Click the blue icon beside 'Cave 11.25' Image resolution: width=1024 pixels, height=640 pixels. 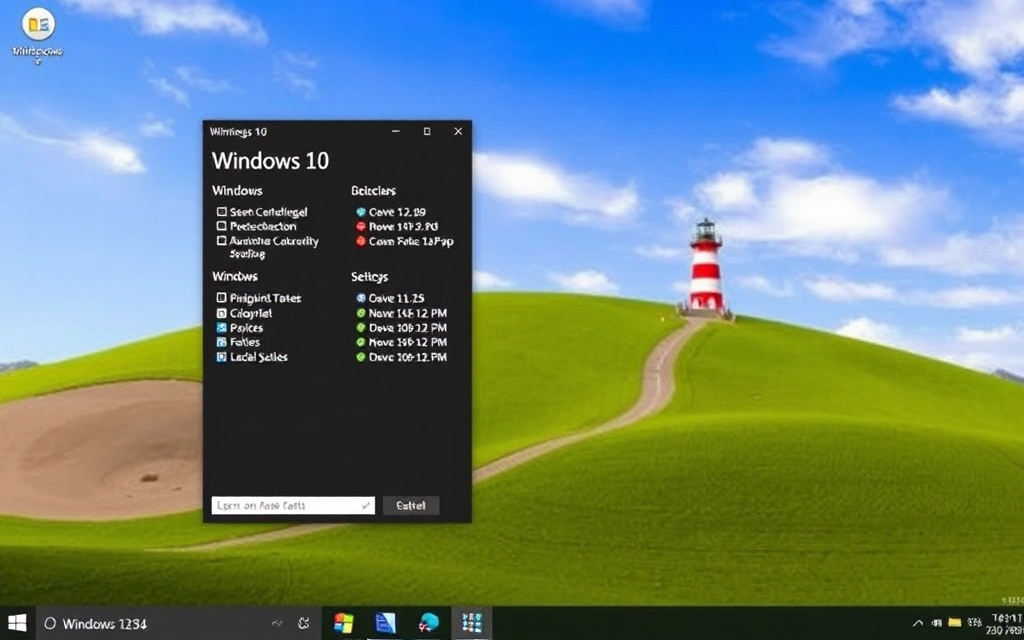[x=360, y=298]
